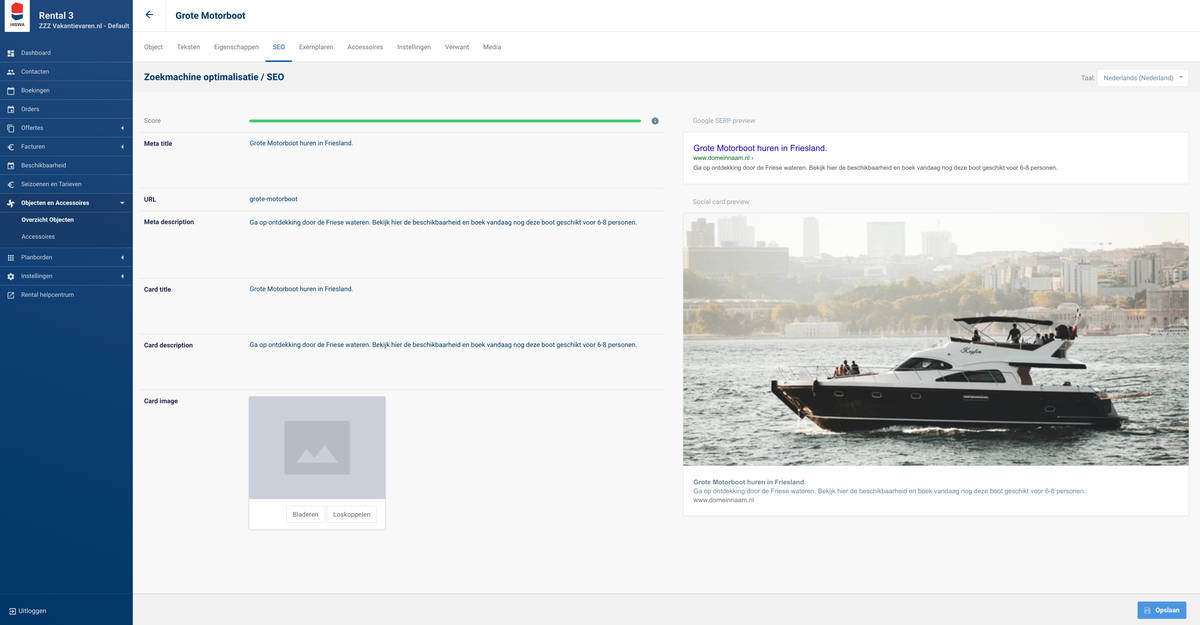1200x625 pixels.
Task: Open the Media tab
Action: tap(492, 47)
